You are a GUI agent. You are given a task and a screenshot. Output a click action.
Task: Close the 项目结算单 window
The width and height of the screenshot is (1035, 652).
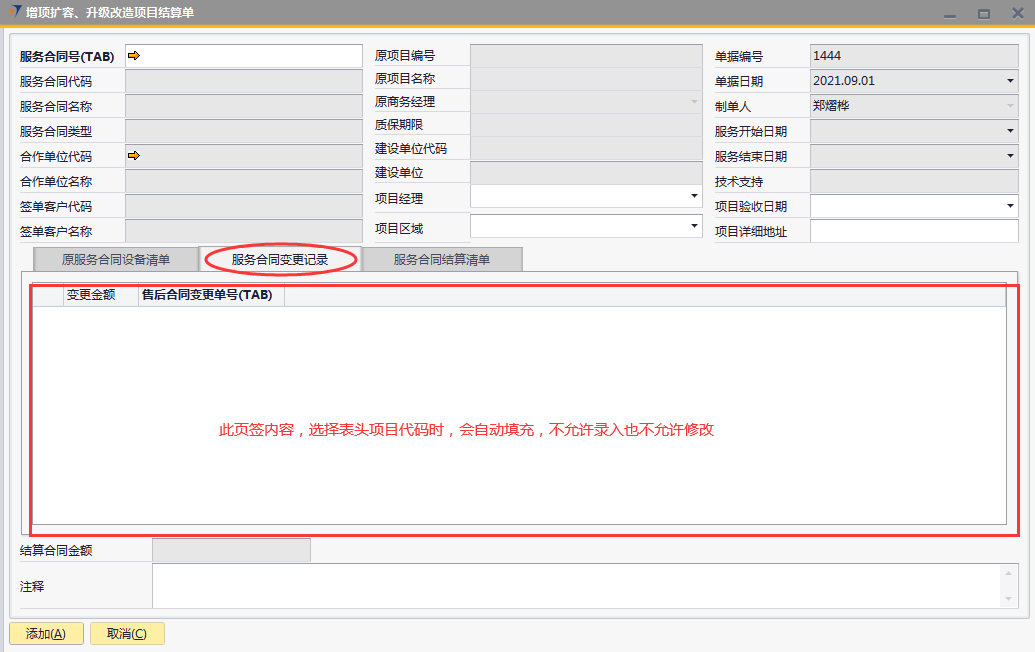point(1016,14)
